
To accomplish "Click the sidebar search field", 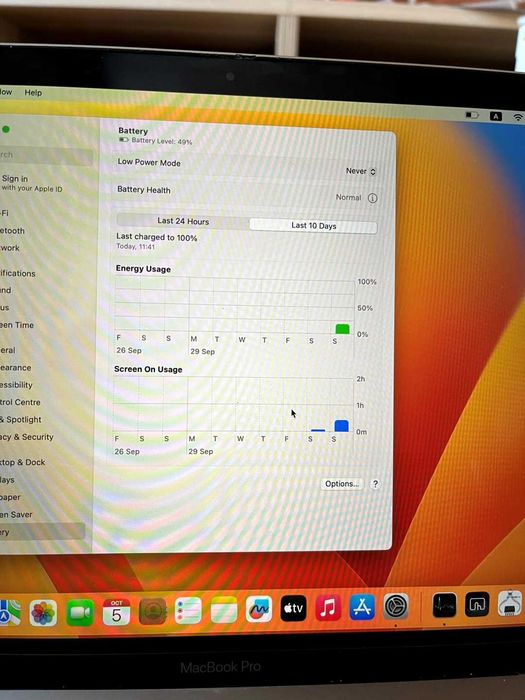I will pos(45,155).
